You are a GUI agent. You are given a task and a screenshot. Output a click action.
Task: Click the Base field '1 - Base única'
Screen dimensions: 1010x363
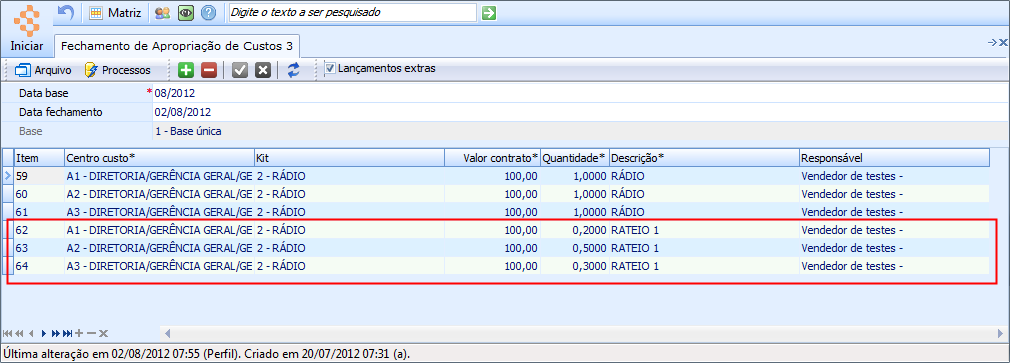(580, 131)
